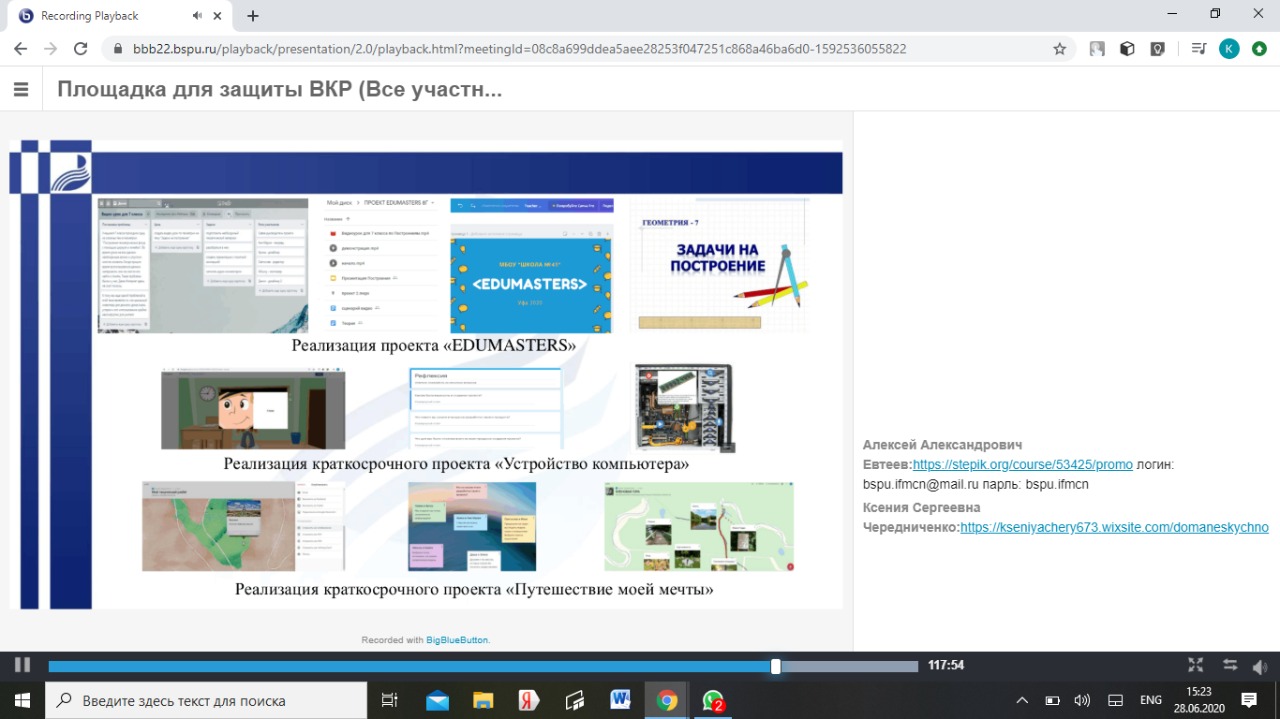The height and width of the screenshot is (719, 1280).
Task: Show hidden system tray icons
Action: click(x=1021, y=700)
